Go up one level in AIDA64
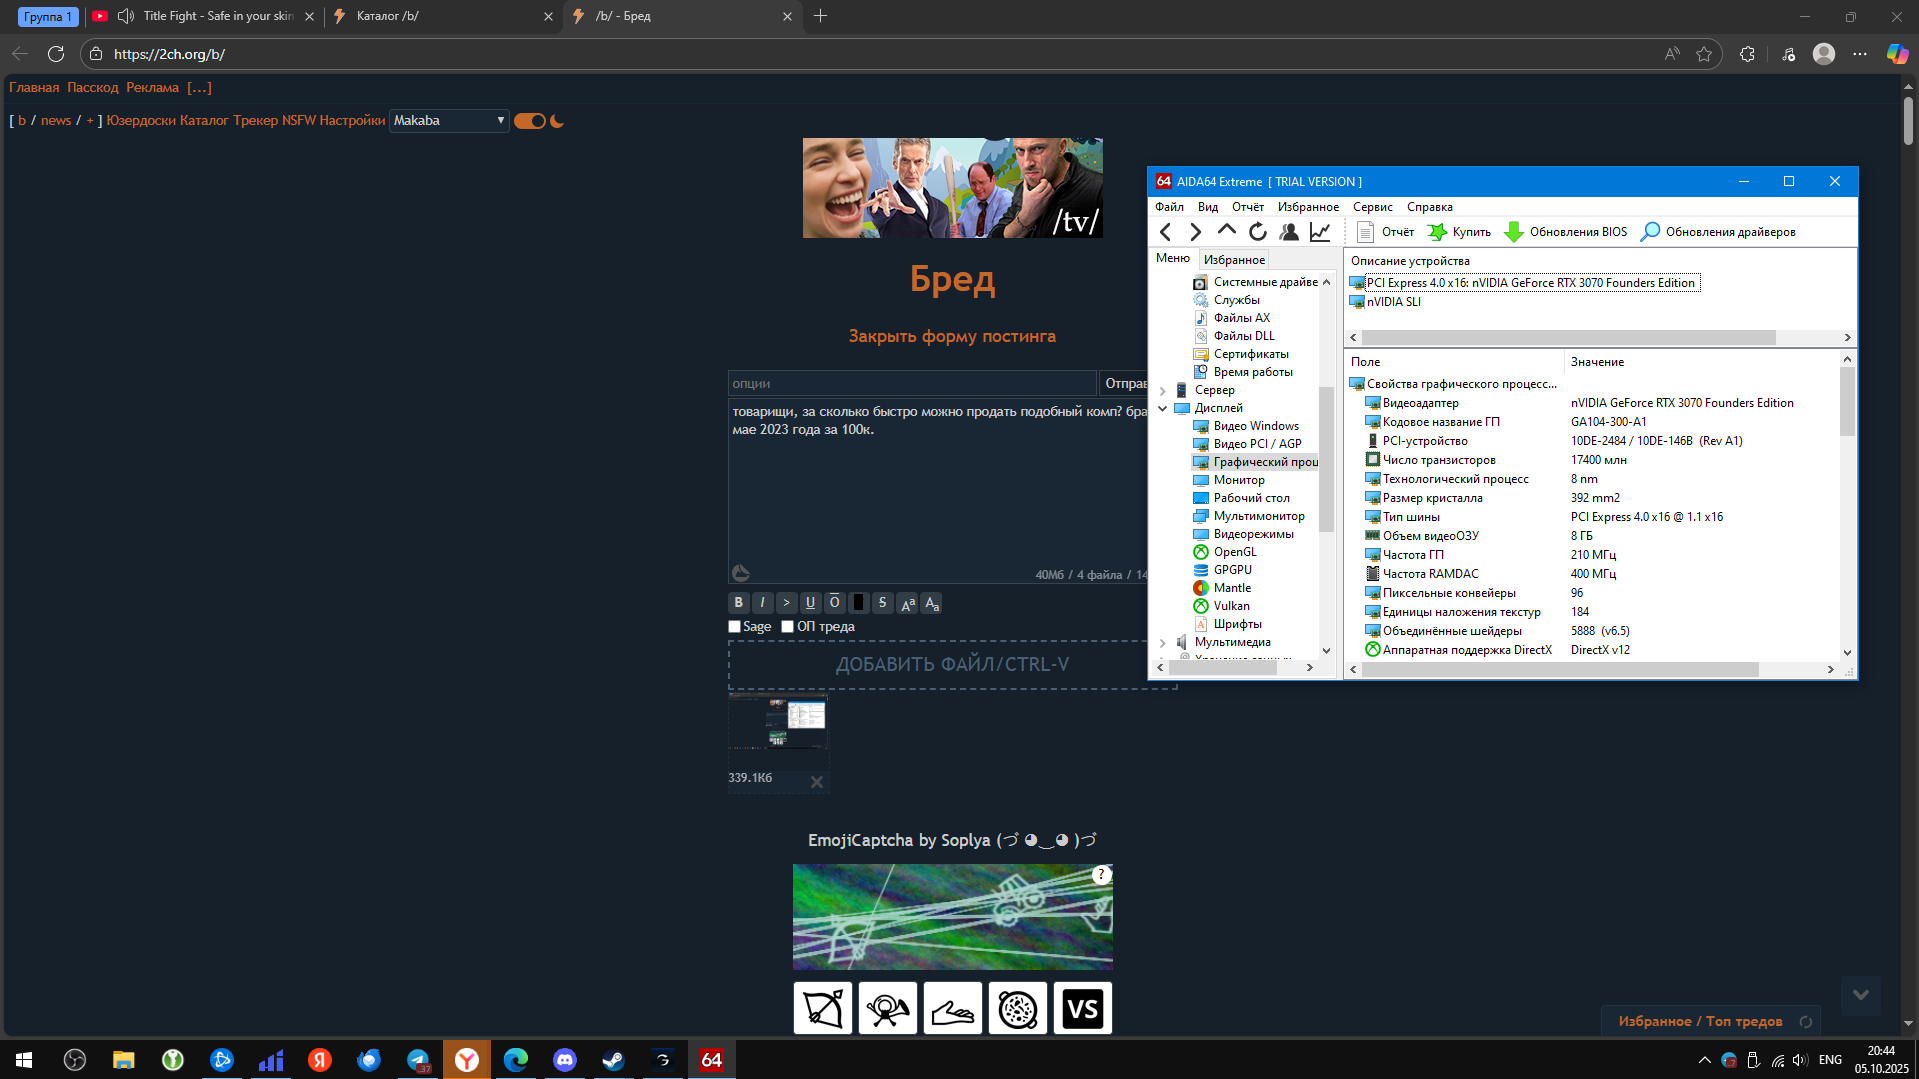Viewport: 1919px width, 1079px height. (x=1226, y=232)
